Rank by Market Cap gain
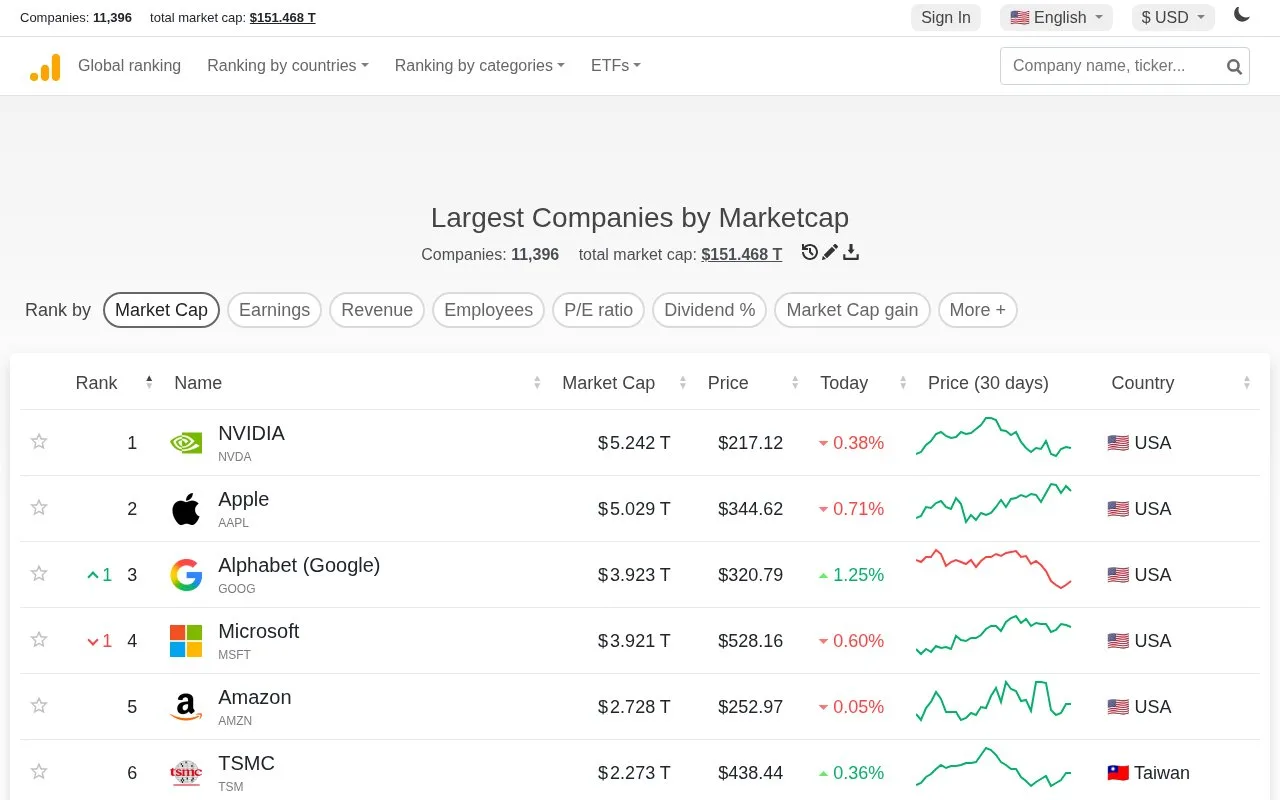Screen dimensions: 1280x800 pyautogui.click(x=852, y=310)
